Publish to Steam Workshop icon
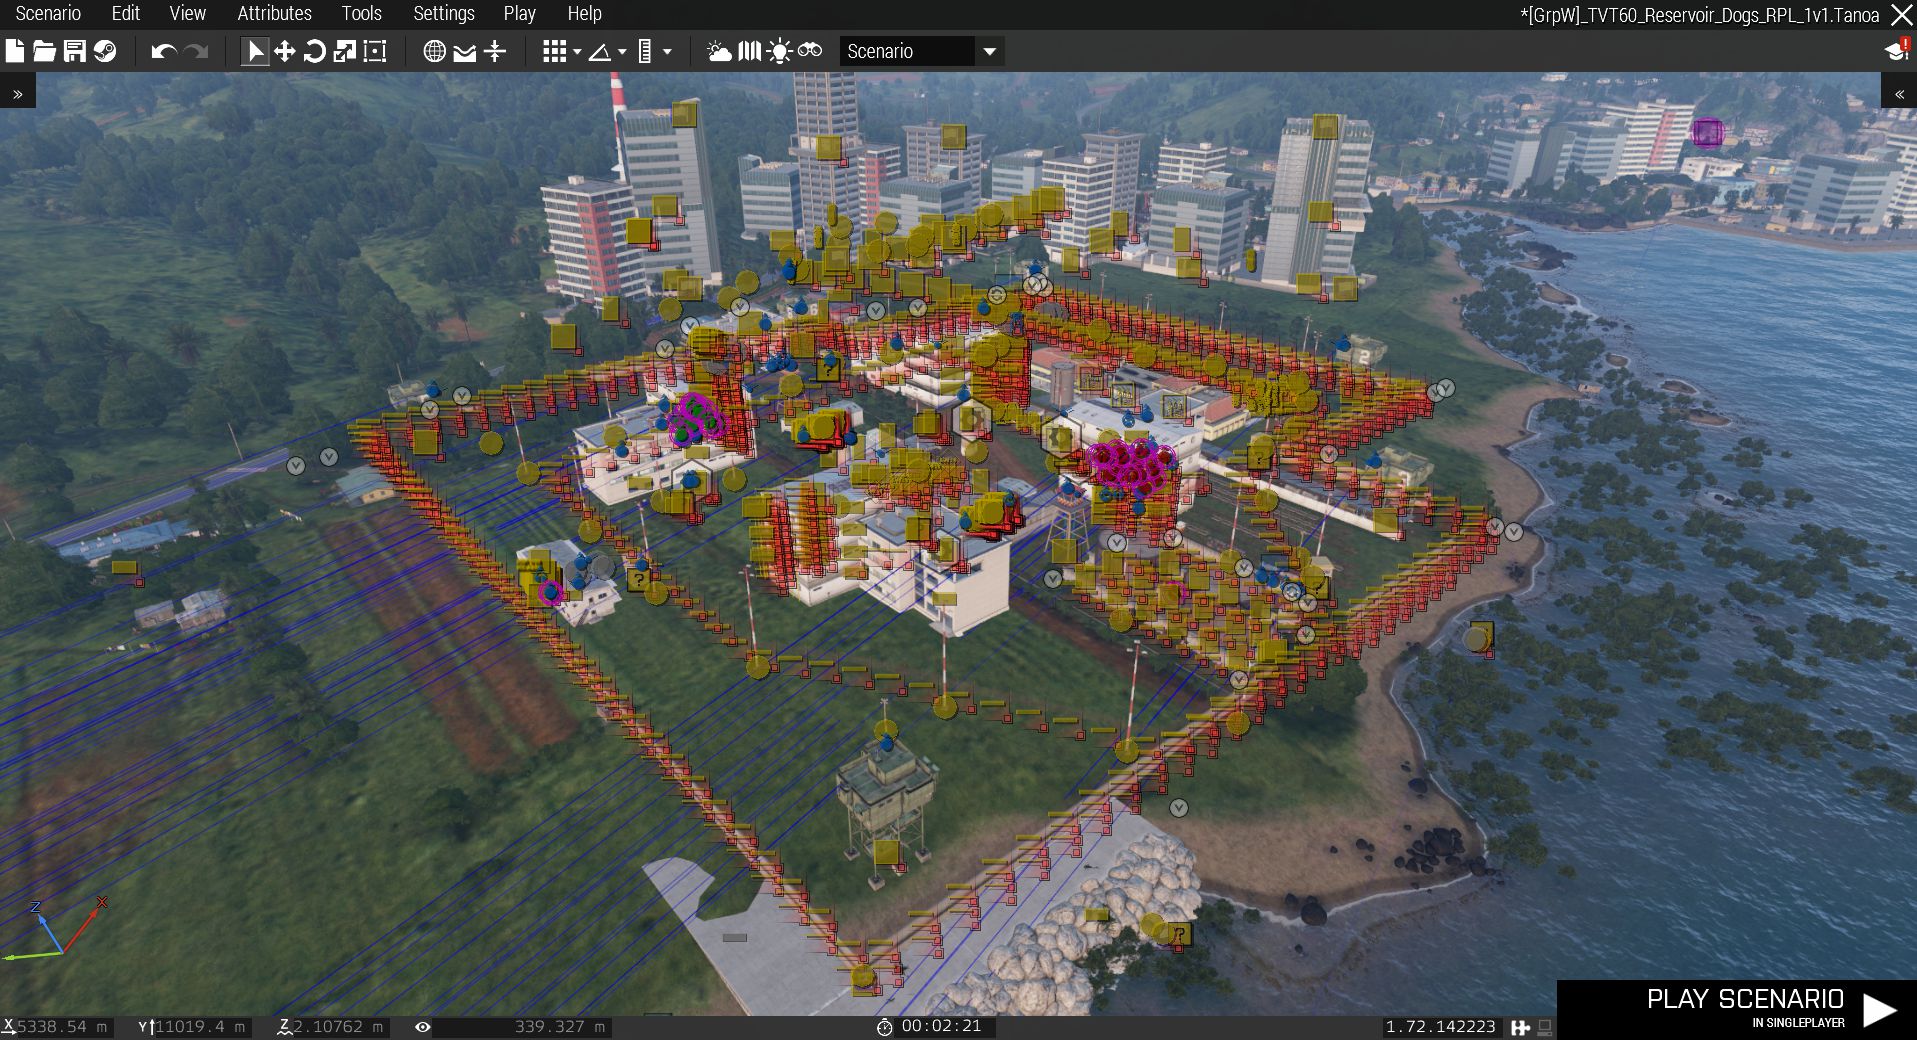Screen dimensions: 1917x1040 [105, 51]
